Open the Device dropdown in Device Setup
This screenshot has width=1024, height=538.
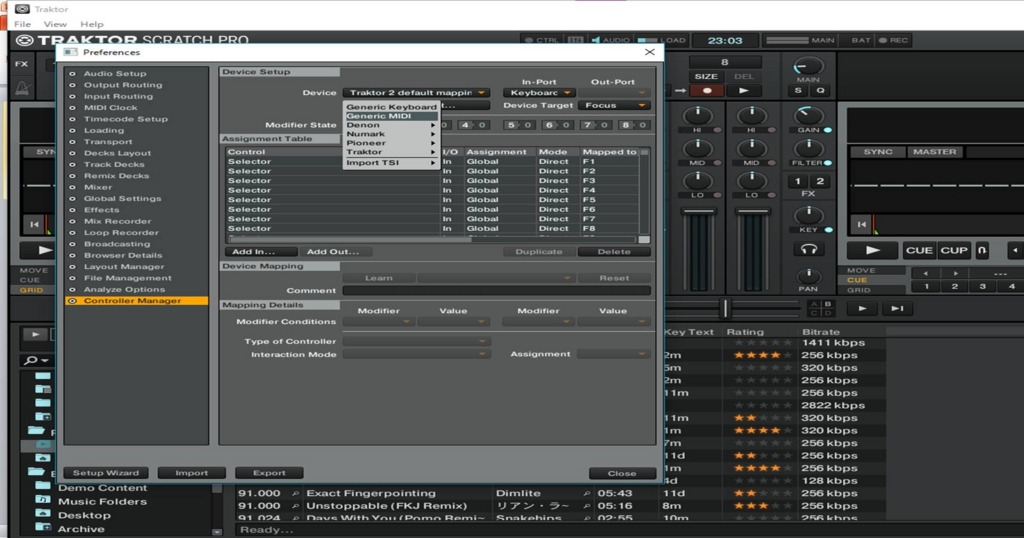tap(416, 93)
